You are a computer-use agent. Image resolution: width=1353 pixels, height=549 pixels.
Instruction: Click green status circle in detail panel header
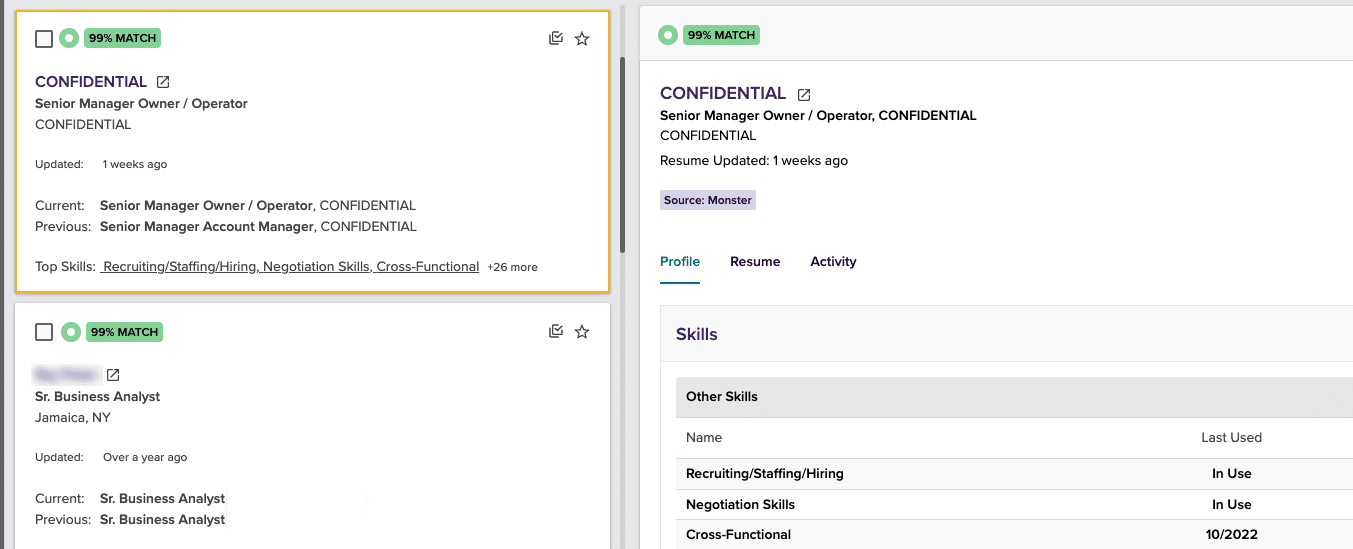[668, 36]
